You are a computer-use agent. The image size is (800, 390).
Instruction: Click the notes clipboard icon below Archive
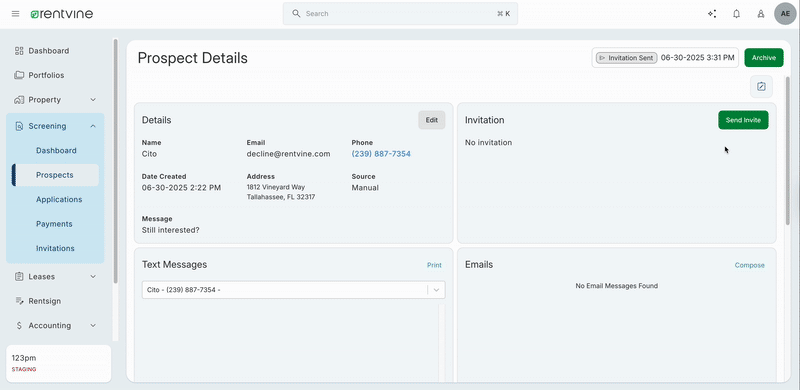coord(761,86)
